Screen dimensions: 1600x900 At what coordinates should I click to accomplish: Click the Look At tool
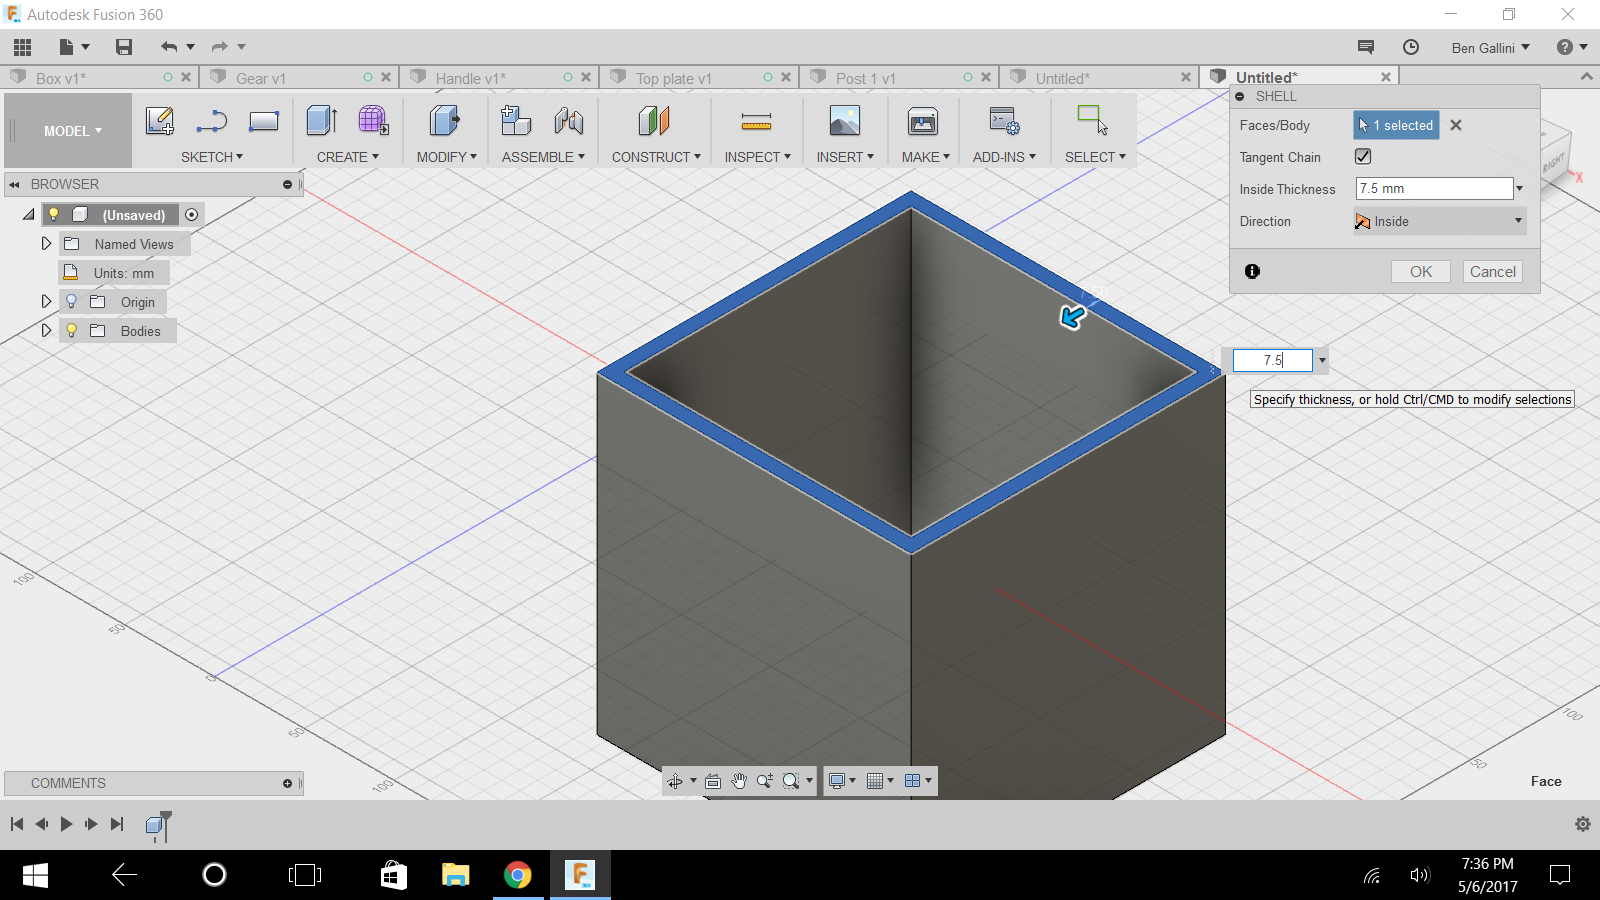(x=713, y=781)
